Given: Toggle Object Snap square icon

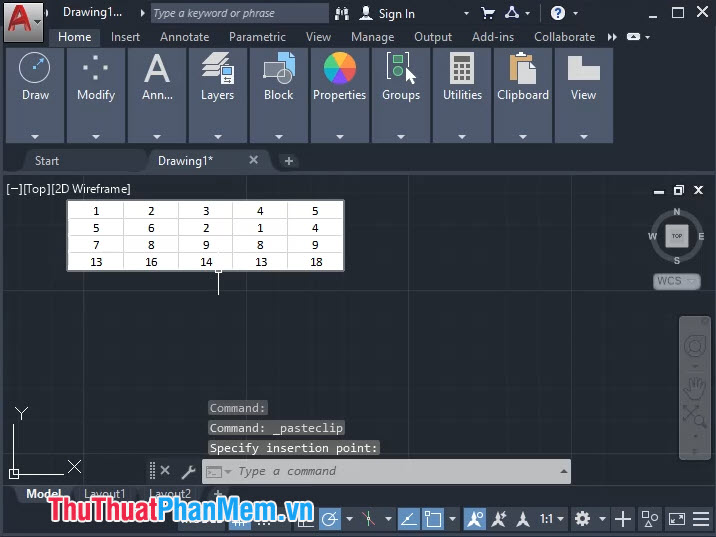Looking at the screenshot, I should 433,519.
